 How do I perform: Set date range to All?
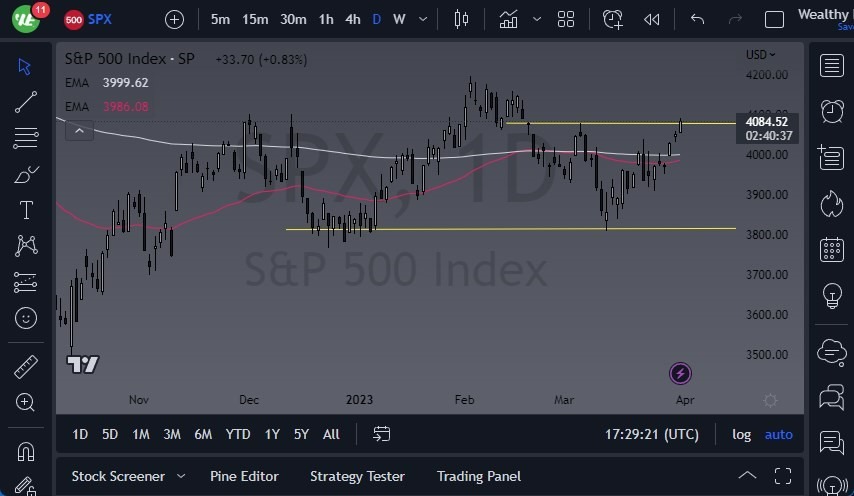click(331, 434)
